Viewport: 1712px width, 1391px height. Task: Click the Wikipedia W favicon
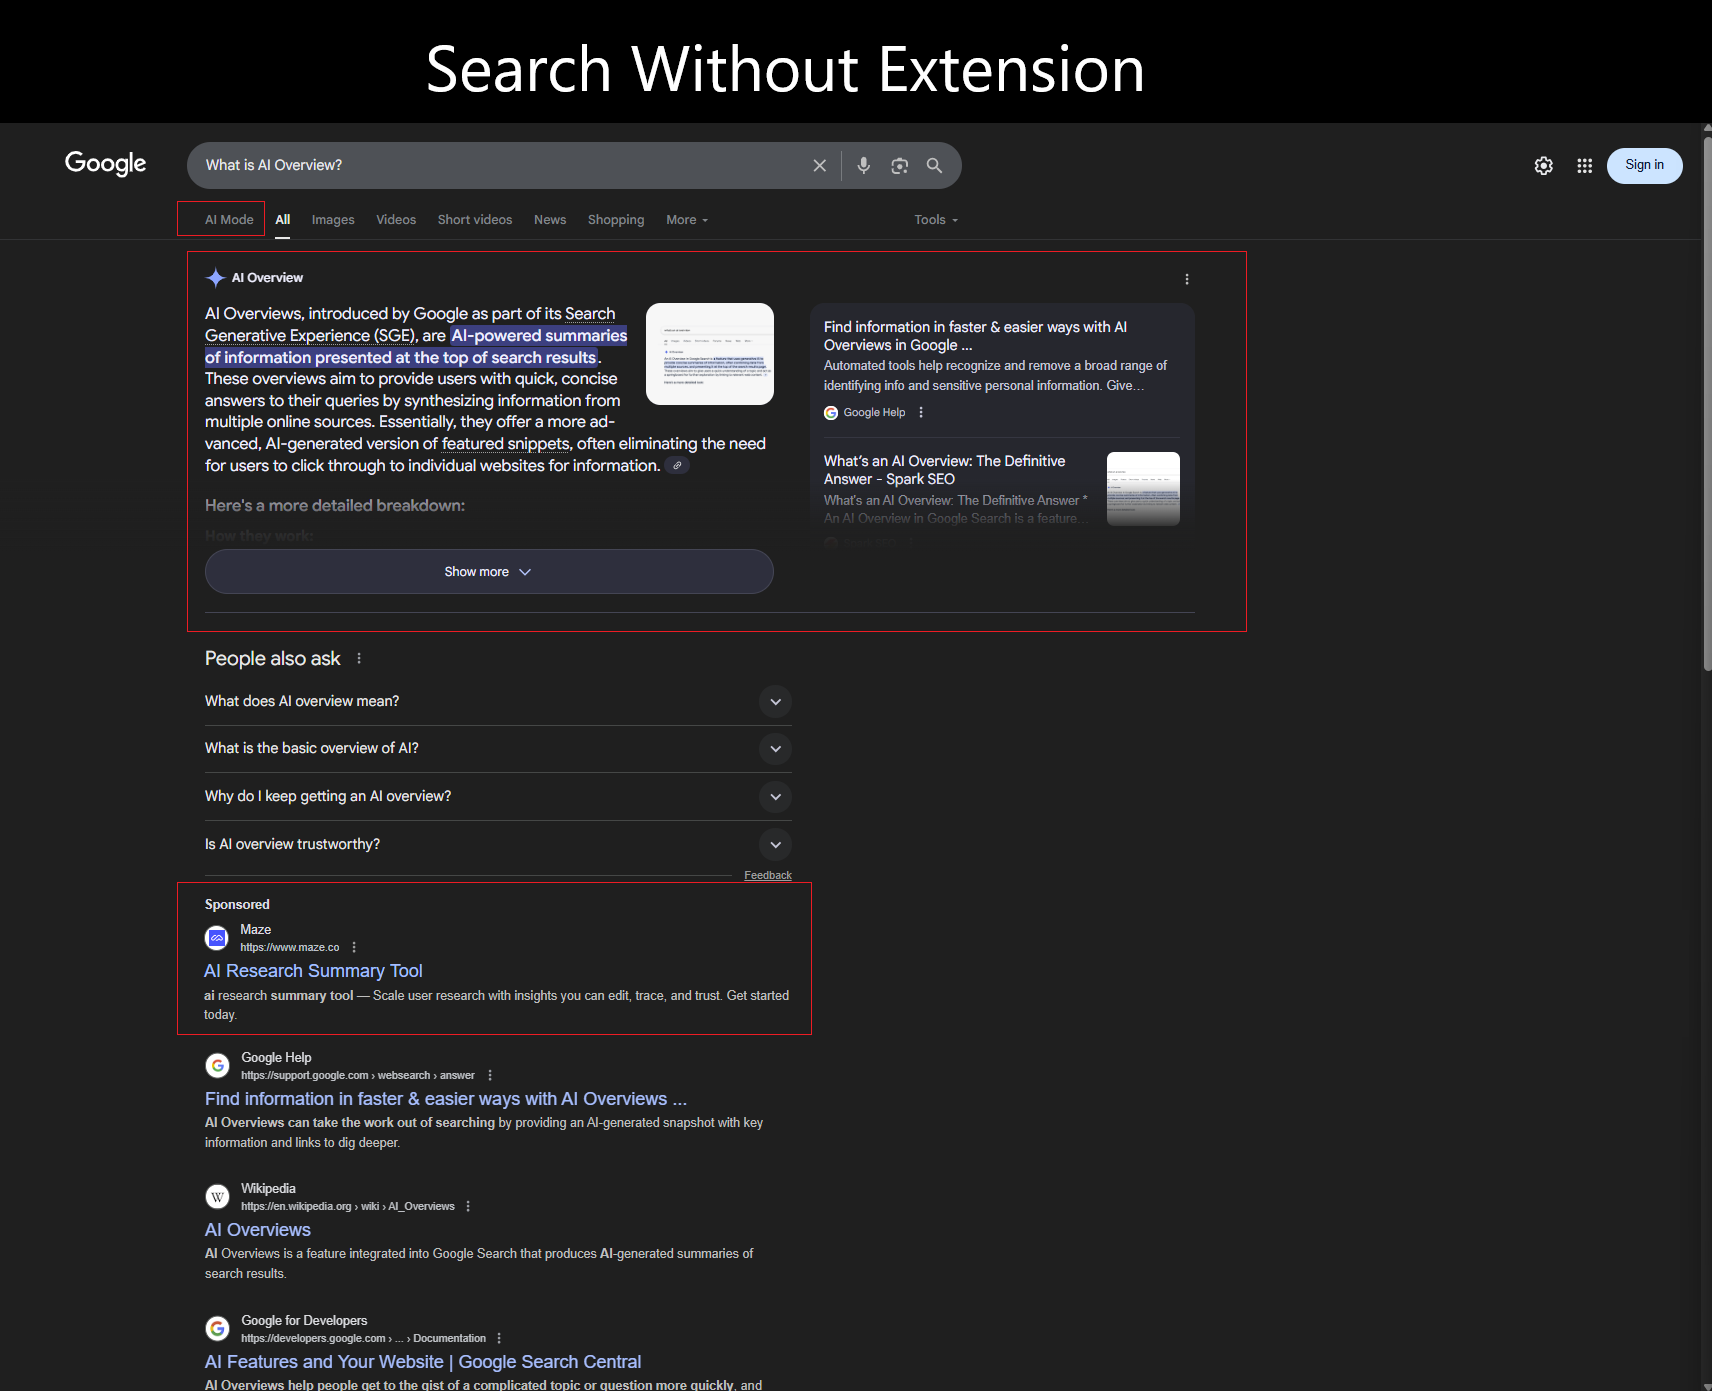pyautogui.click(x=217, y=1197)
